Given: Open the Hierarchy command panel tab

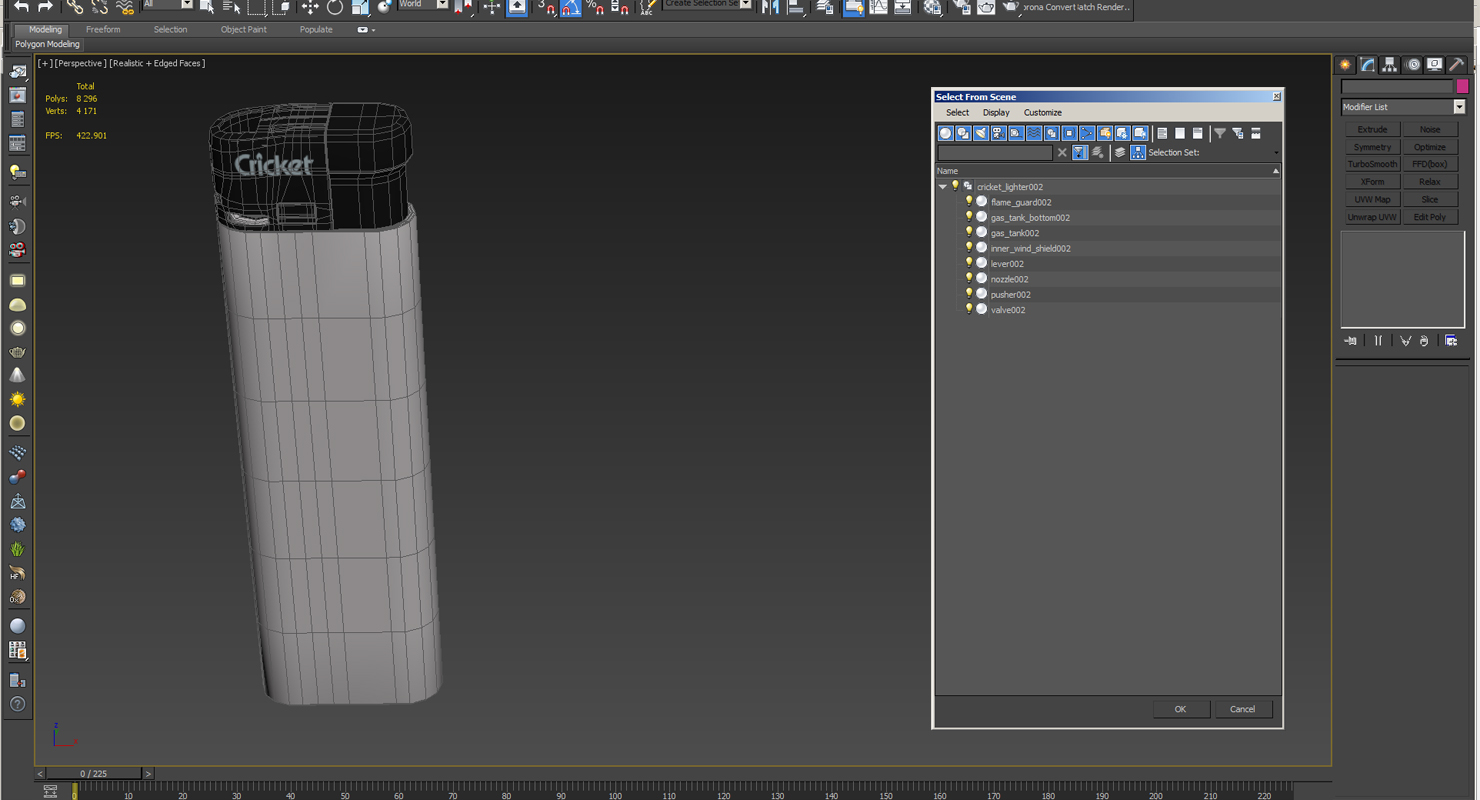Looking at the screenshot, I should click(1390, 64).
